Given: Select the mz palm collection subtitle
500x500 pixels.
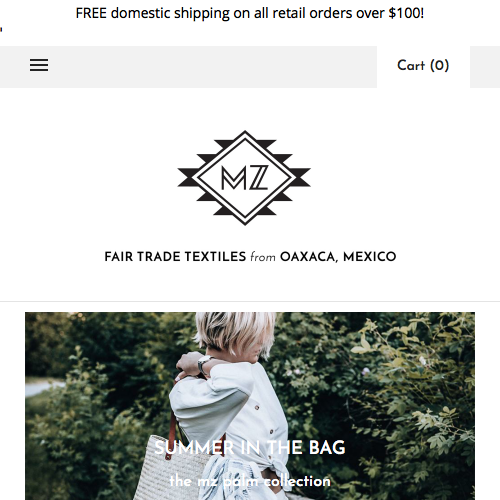Looking at the screenshot, I should click(x=250, y=481).
